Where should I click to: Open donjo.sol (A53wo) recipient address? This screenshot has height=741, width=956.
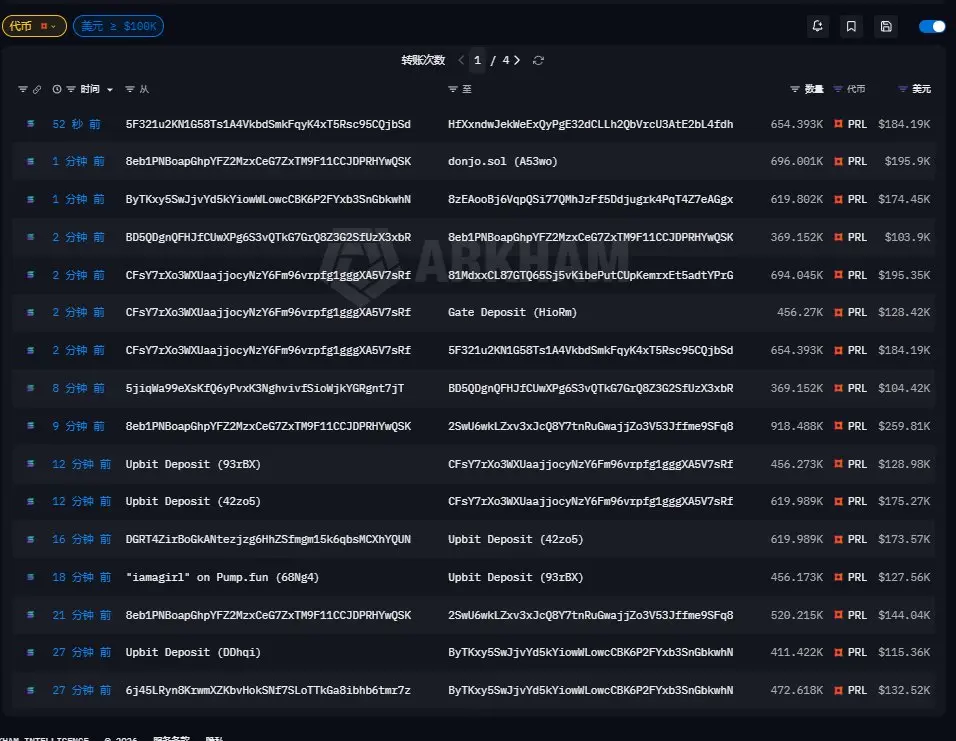click(x=502, y=162)
